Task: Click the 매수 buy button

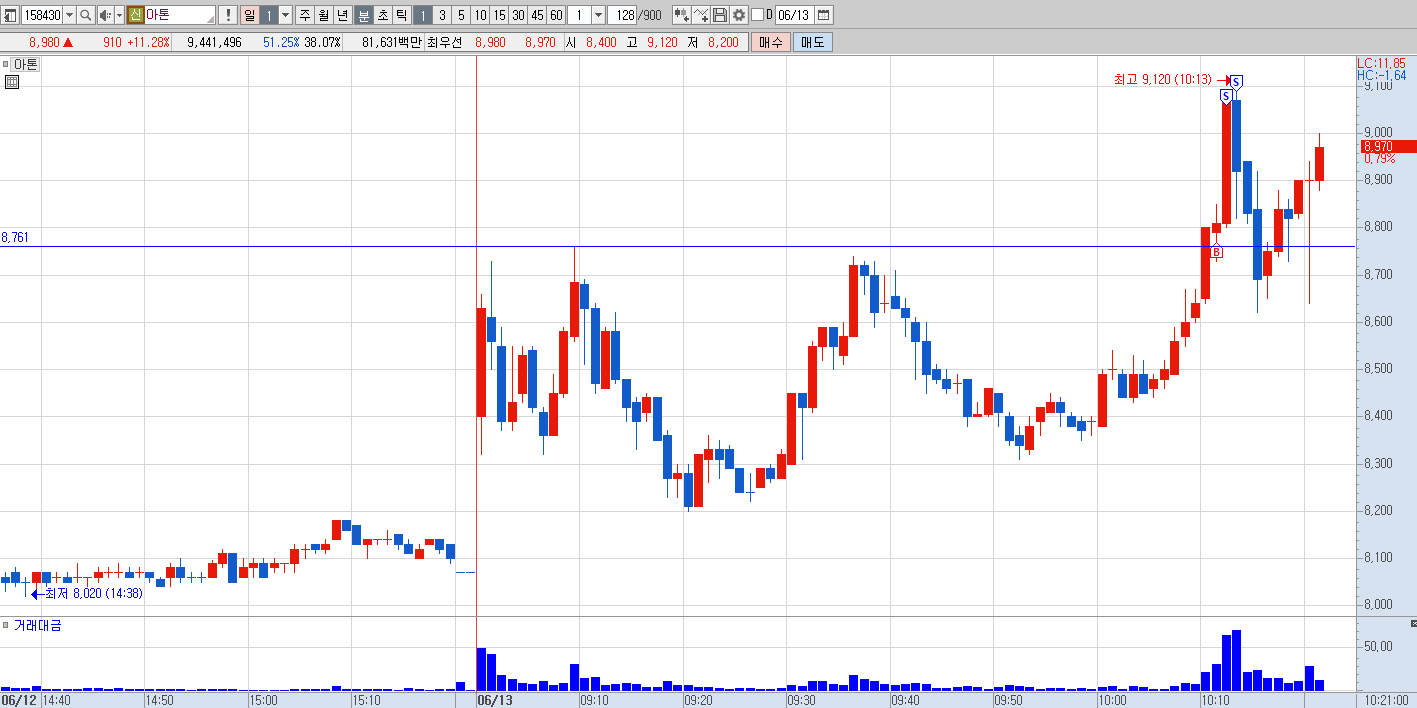Action: (770, 42)
